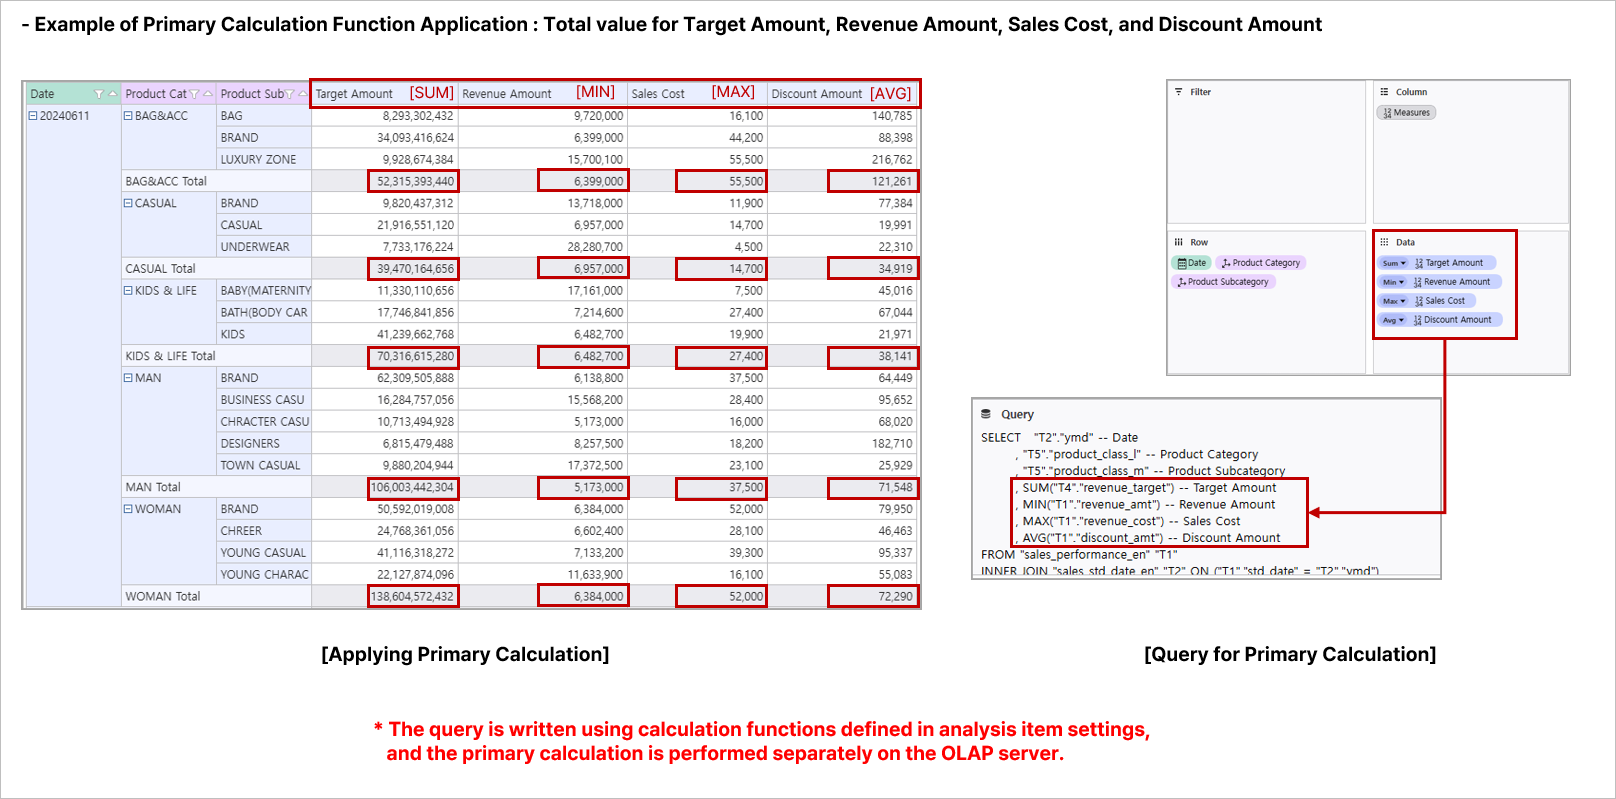The width and height of the screenshot is (1616, 799).
Task: Select the BATH(BODY CAR subcategory cell
Action: [x=264, y=313]
